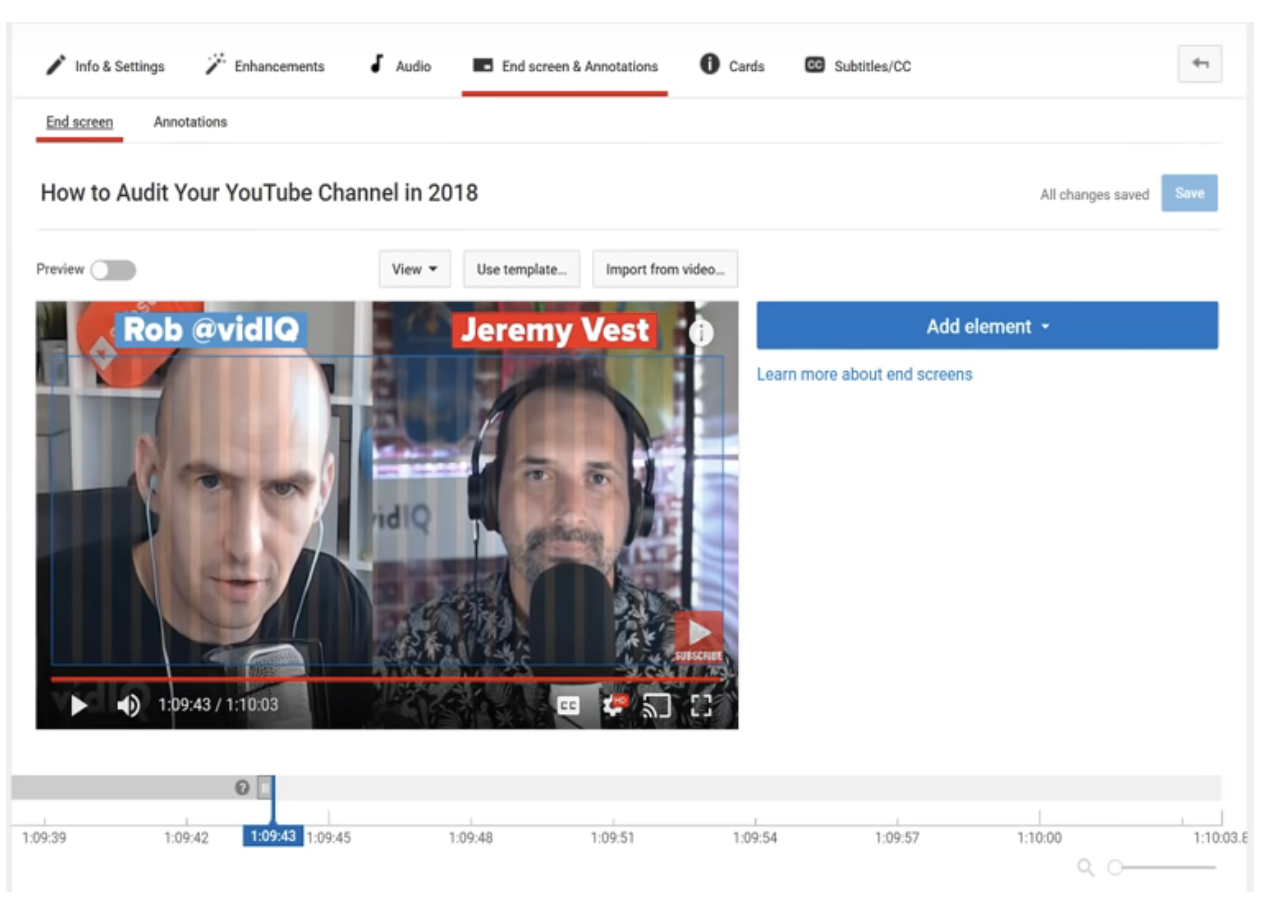Open the Audio tab
Image resolution: width=1274 pixels, height=908 pixels.
coord(400,66)
